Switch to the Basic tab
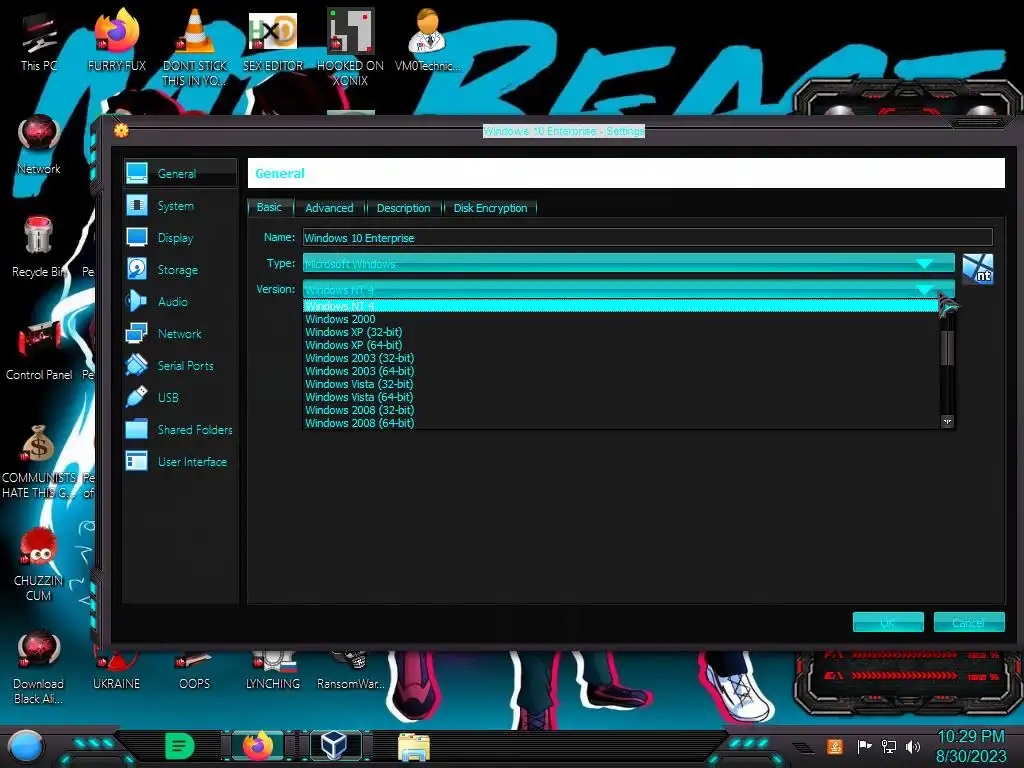The width and height of the screenshot is (1024, 768). [269, 207]
